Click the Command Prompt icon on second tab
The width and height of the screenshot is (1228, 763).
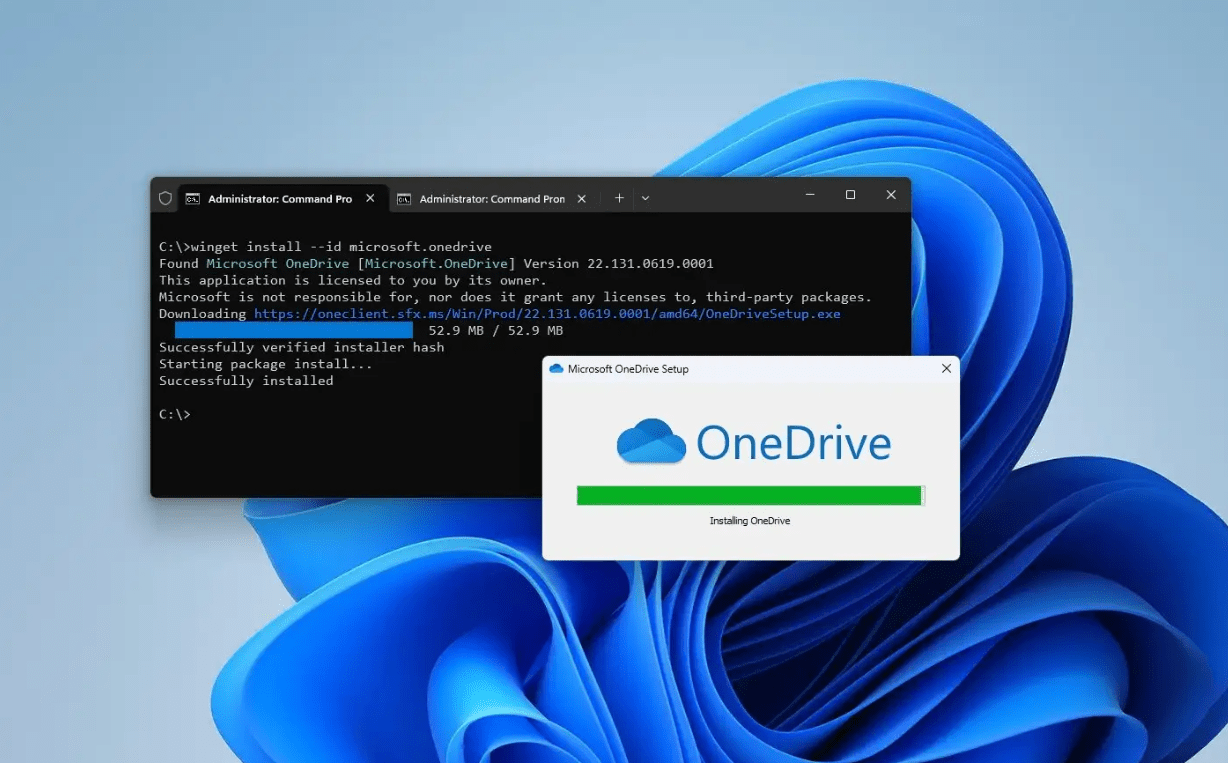tap(404, 198)
